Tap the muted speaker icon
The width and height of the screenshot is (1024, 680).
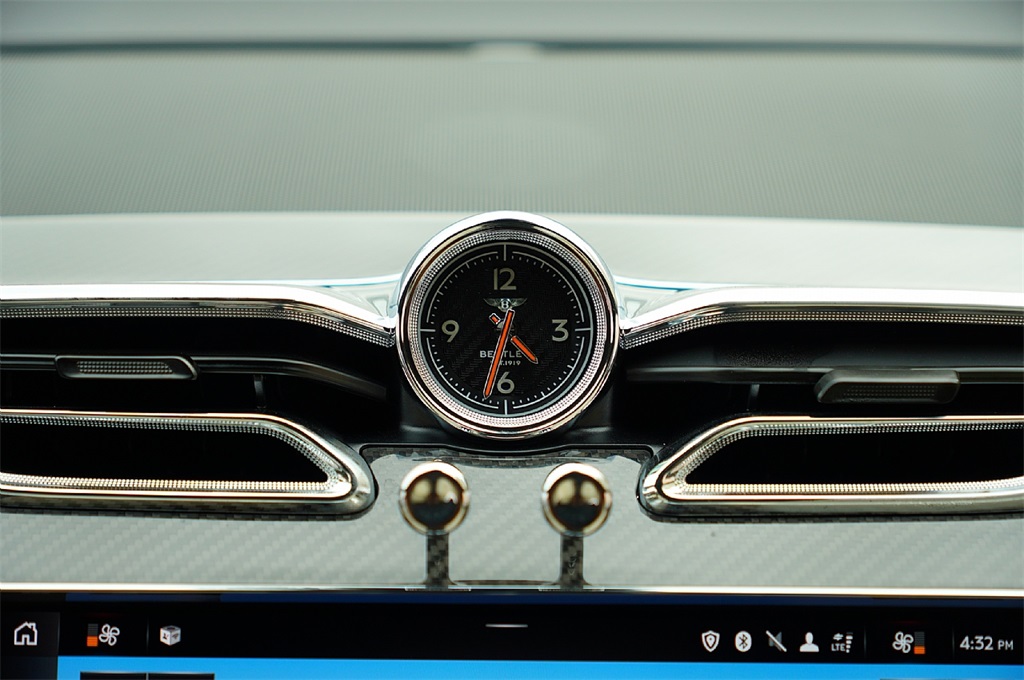click(x=776, y=641)
